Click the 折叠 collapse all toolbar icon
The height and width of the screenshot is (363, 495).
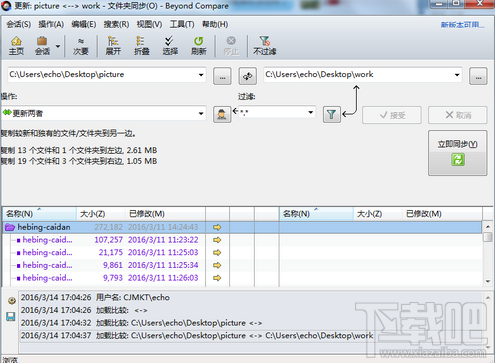141,45
